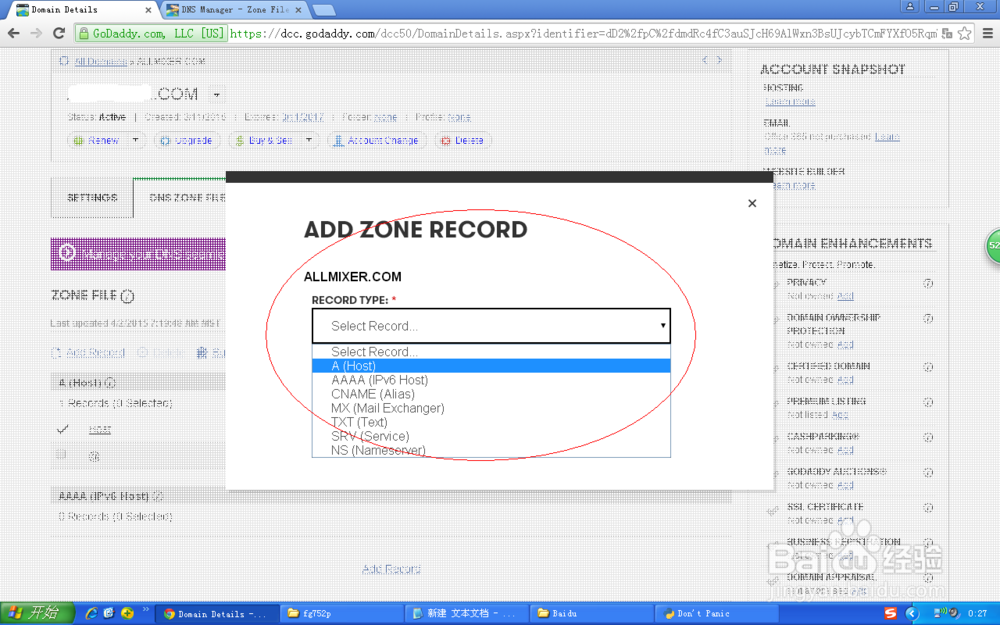1000x625 pixels.
Task: Add Privacy enhancement
Action: (846, 296)
